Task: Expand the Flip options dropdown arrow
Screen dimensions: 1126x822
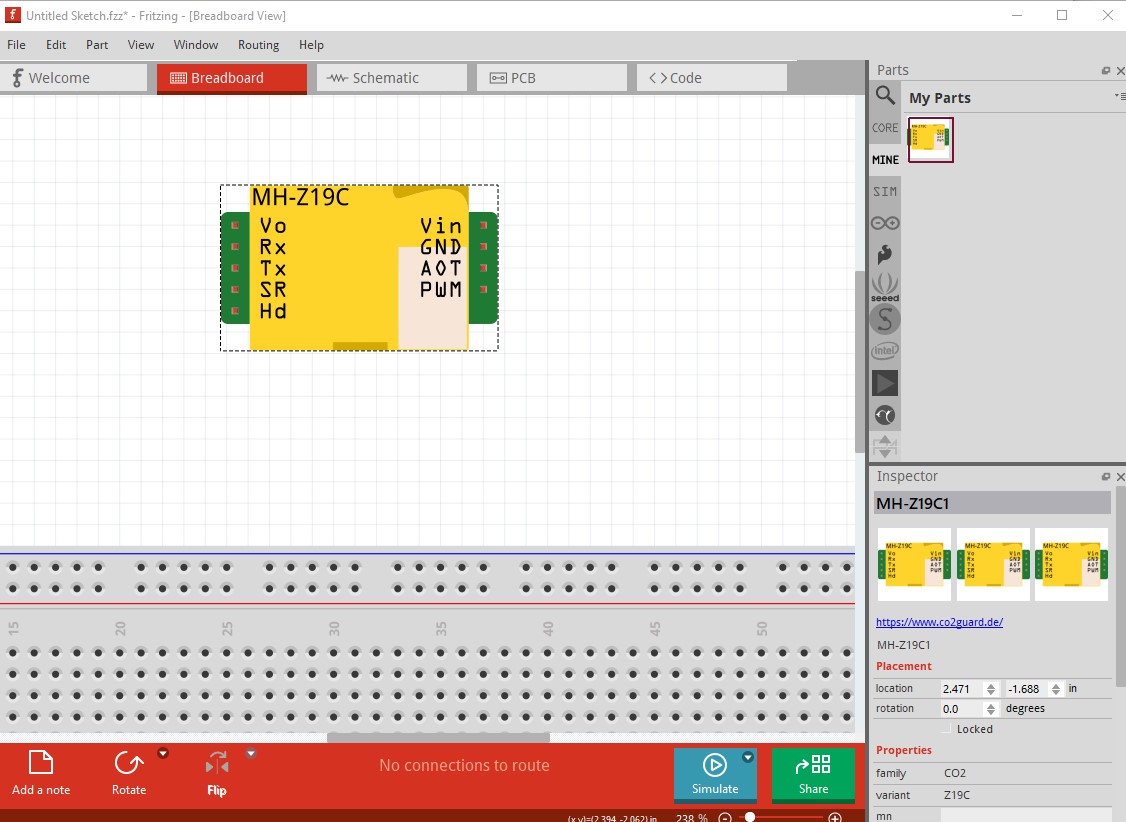Action: (x=251, y=753)
